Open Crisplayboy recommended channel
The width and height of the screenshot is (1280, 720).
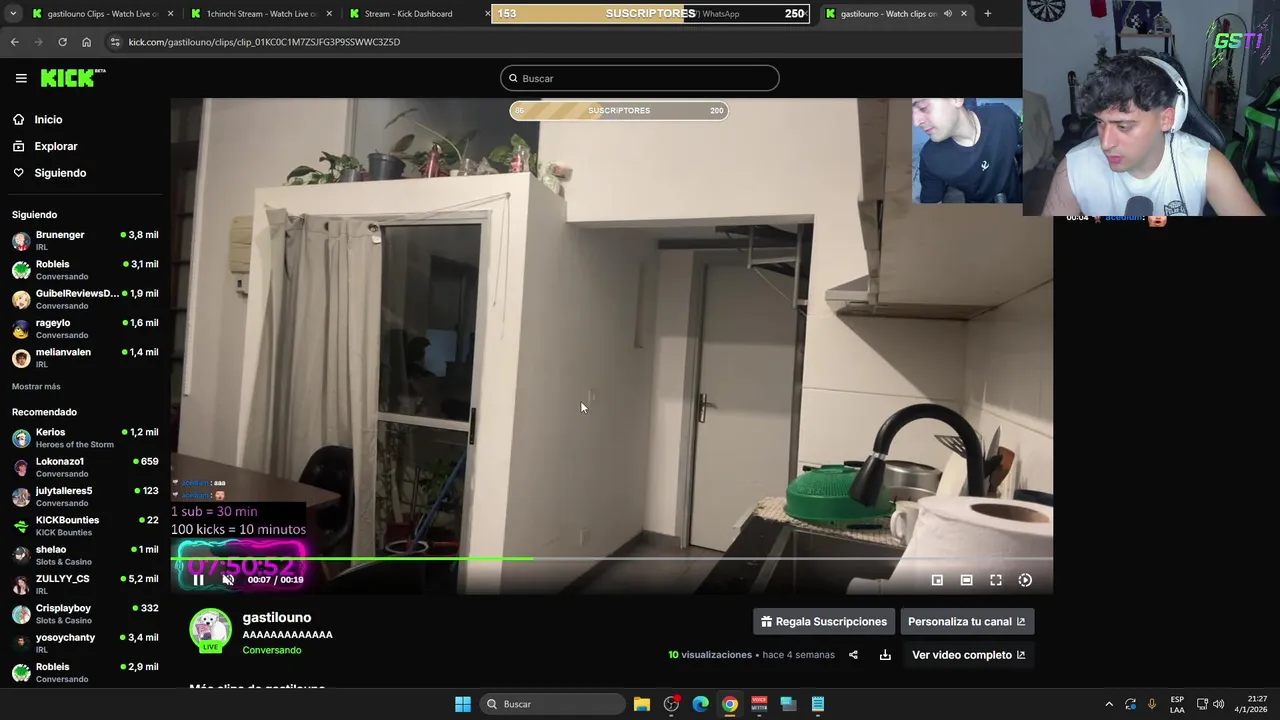click(85, 613)
